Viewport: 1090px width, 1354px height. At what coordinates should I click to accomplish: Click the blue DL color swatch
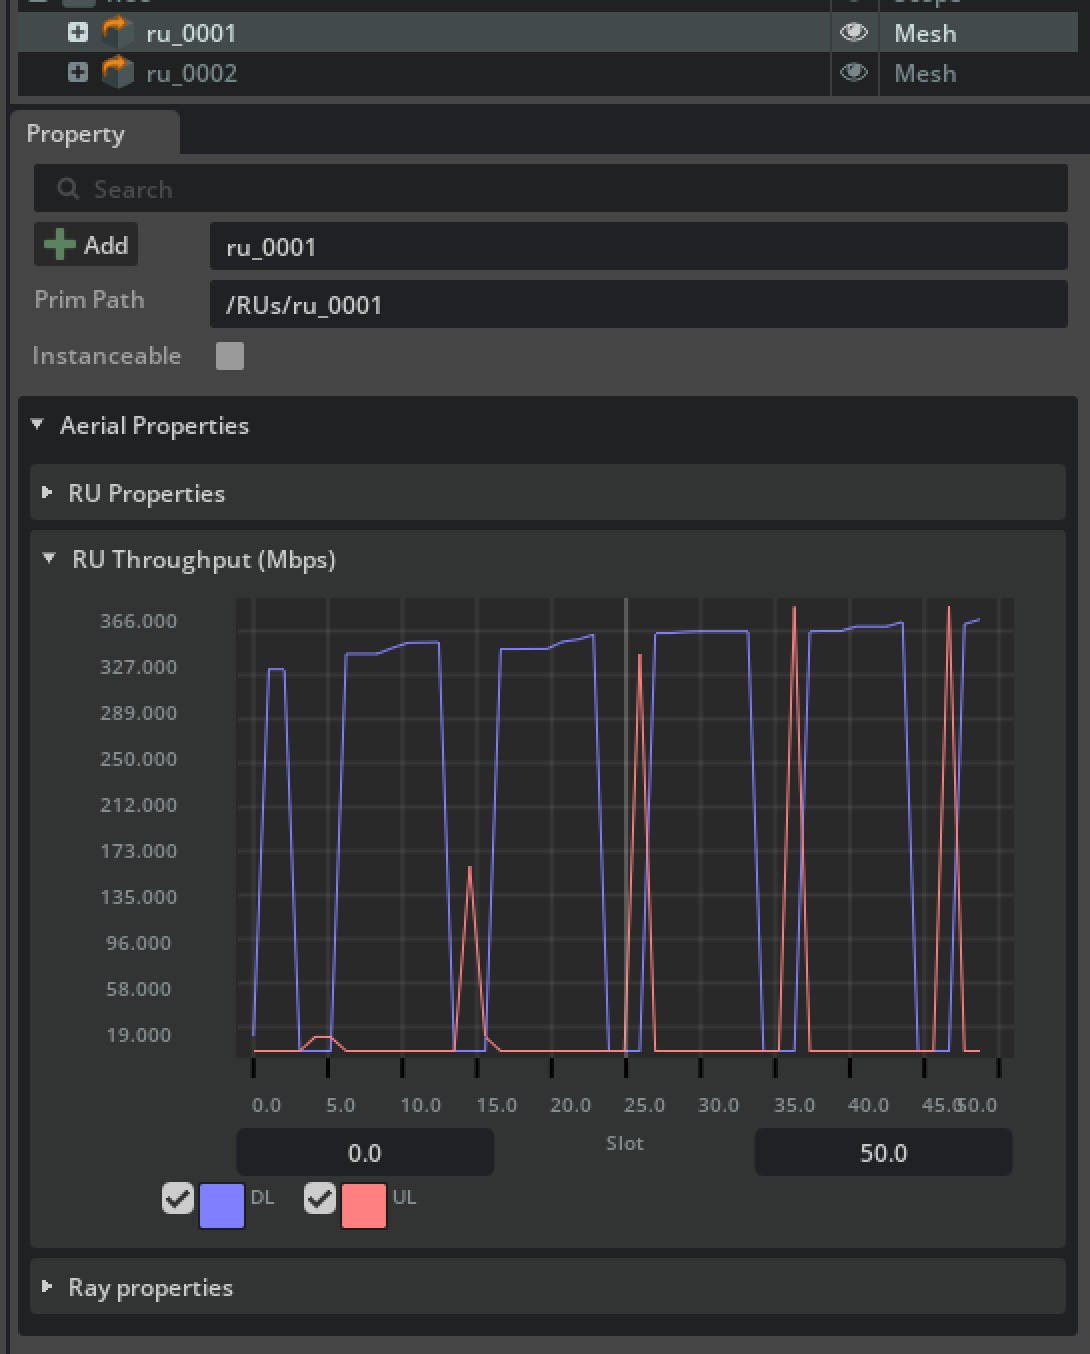click(222, 1205)
